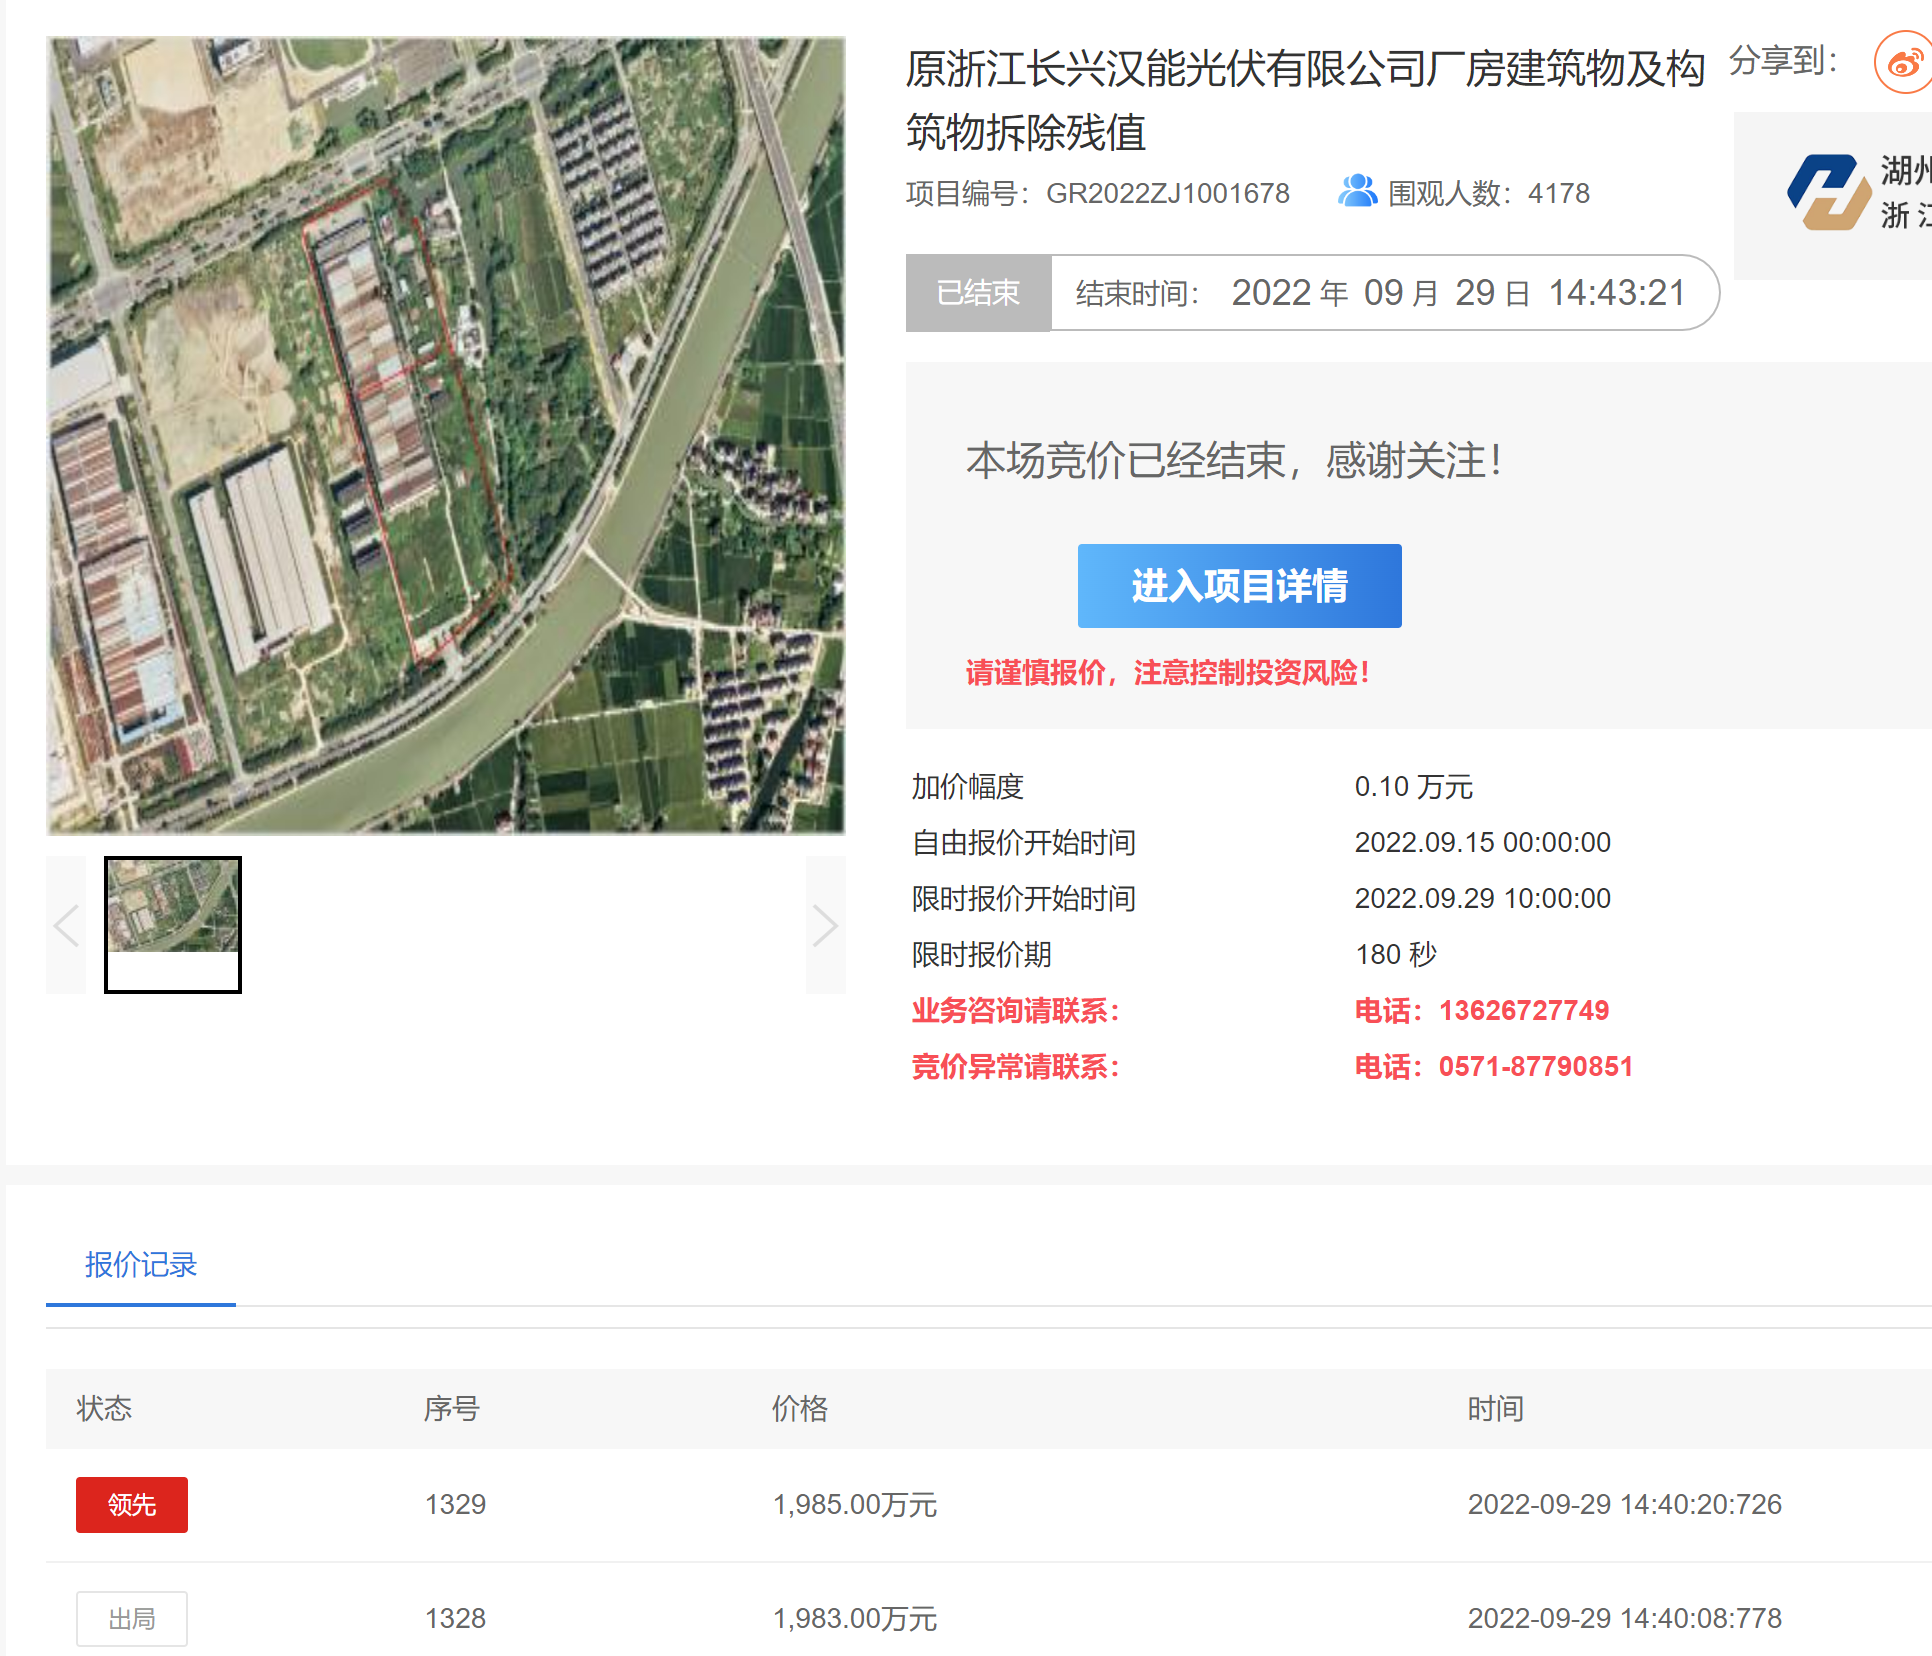Viewport: 1932px width, 1656px height.
Task: Click consultation phone 13626727749
Action: pos(1523,1011)
